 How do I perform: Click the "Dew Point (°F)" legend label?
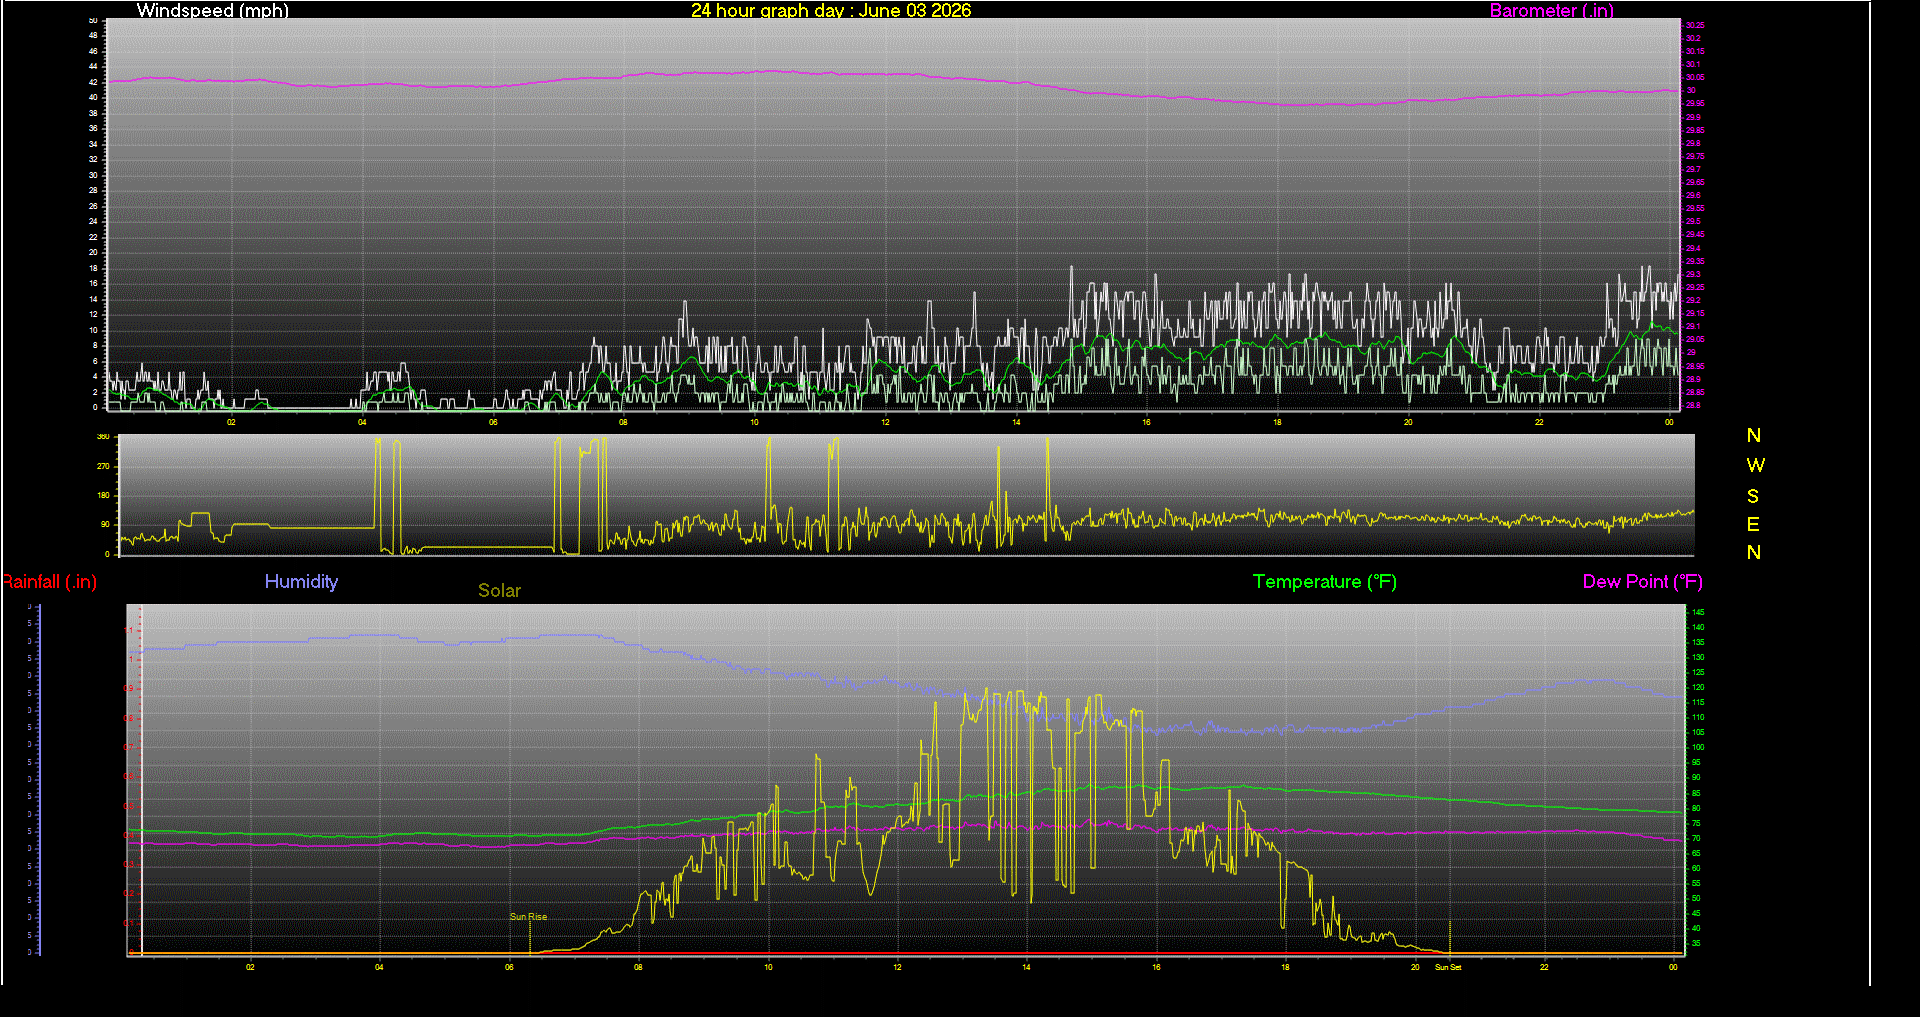pyautogui.click(x=1642, y=582)
